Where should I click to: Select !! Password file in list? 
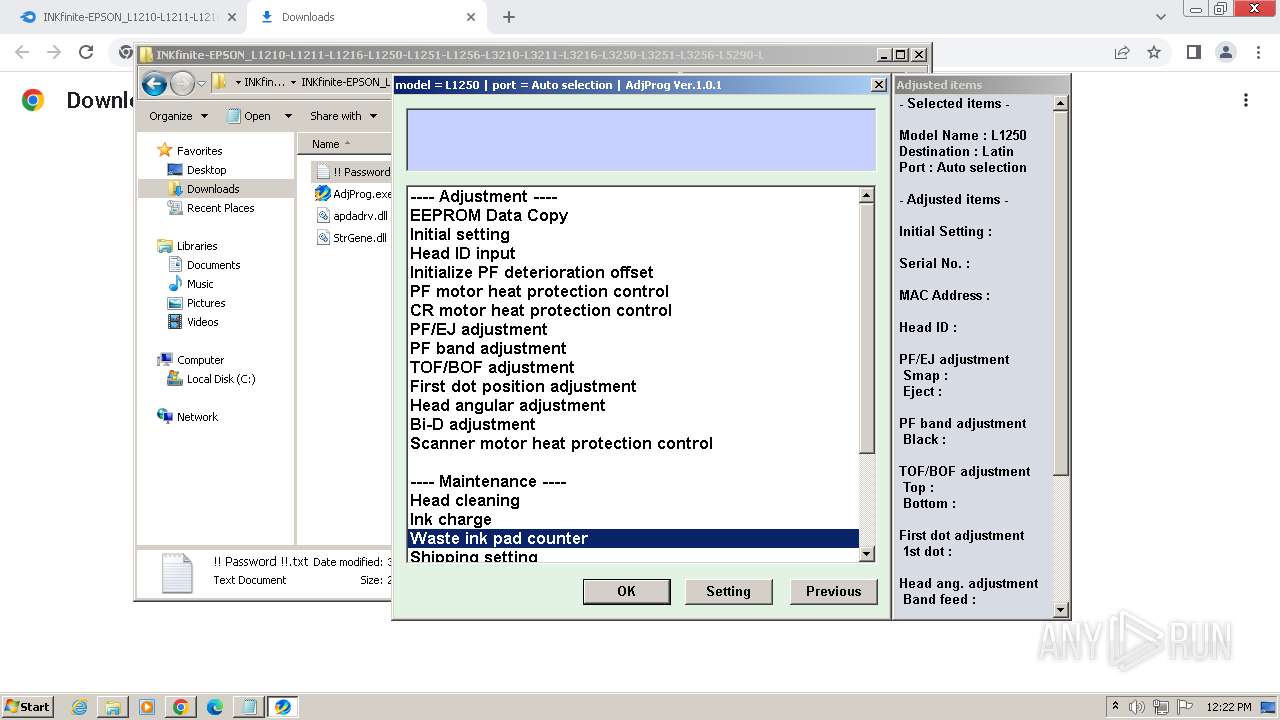[x=353, y=172]
